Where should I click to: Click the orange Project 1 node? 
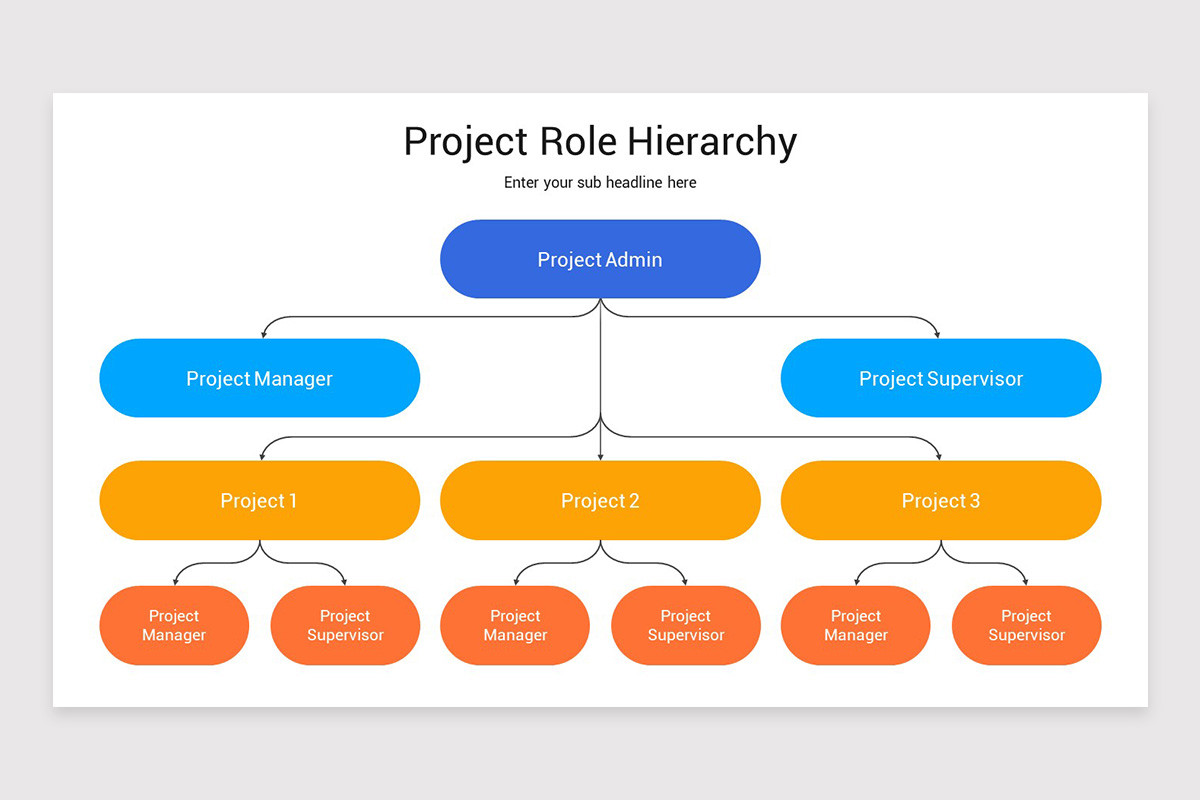coord(259,500)
